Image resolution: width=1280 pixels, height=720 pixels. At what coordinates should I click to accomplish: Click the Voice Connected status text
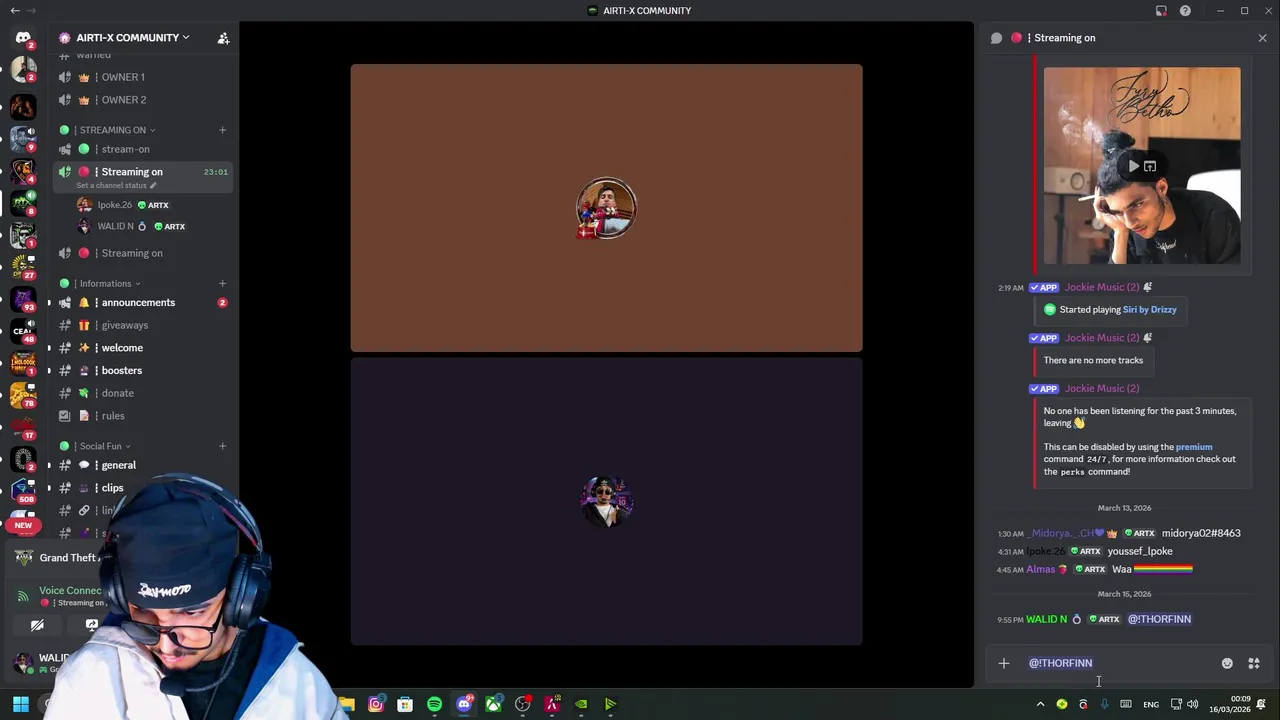70,590
